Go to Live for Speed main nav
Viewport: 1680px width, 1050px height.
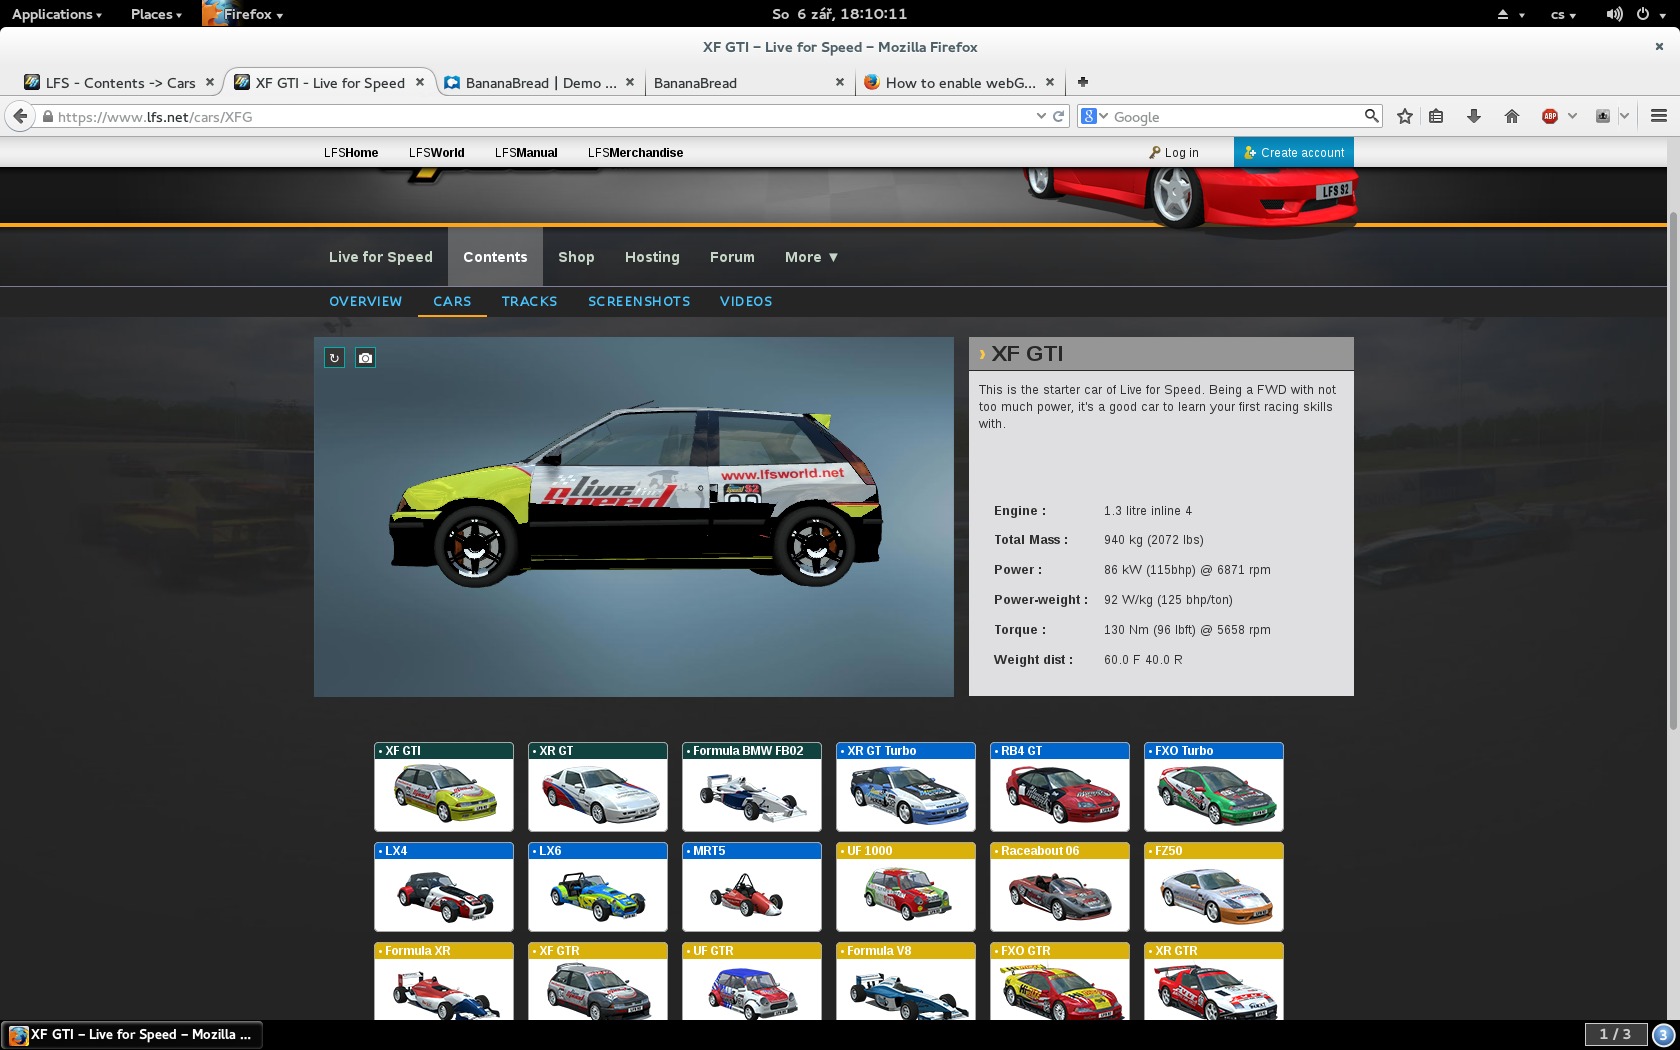pos(381,257)
